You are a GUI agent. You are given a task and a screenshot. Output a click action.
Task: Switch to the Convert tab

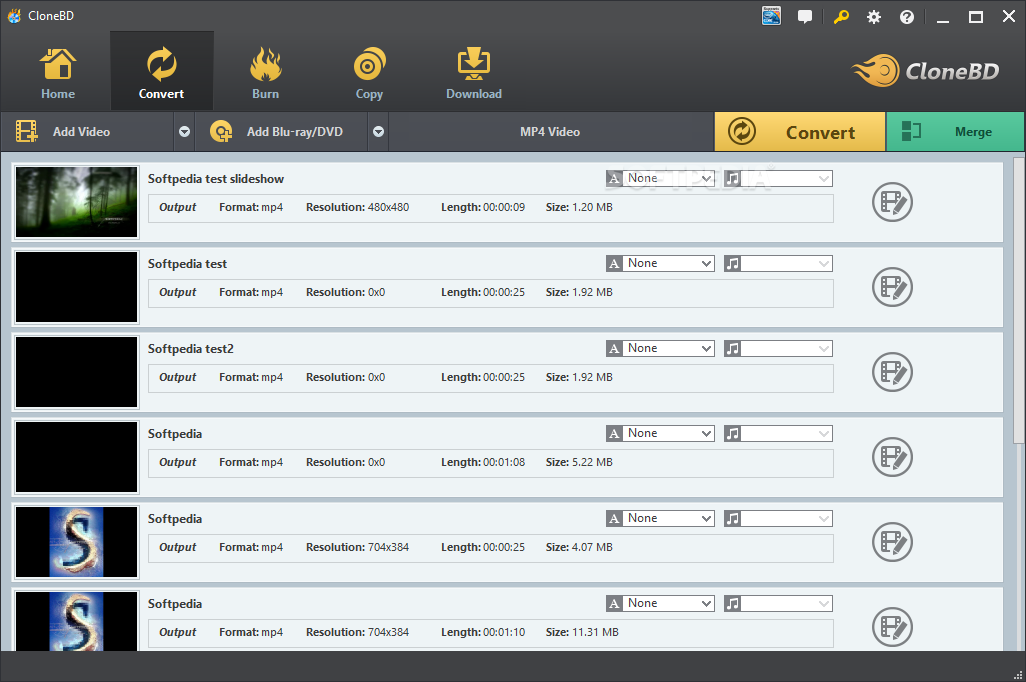click(x=162, y=73)
